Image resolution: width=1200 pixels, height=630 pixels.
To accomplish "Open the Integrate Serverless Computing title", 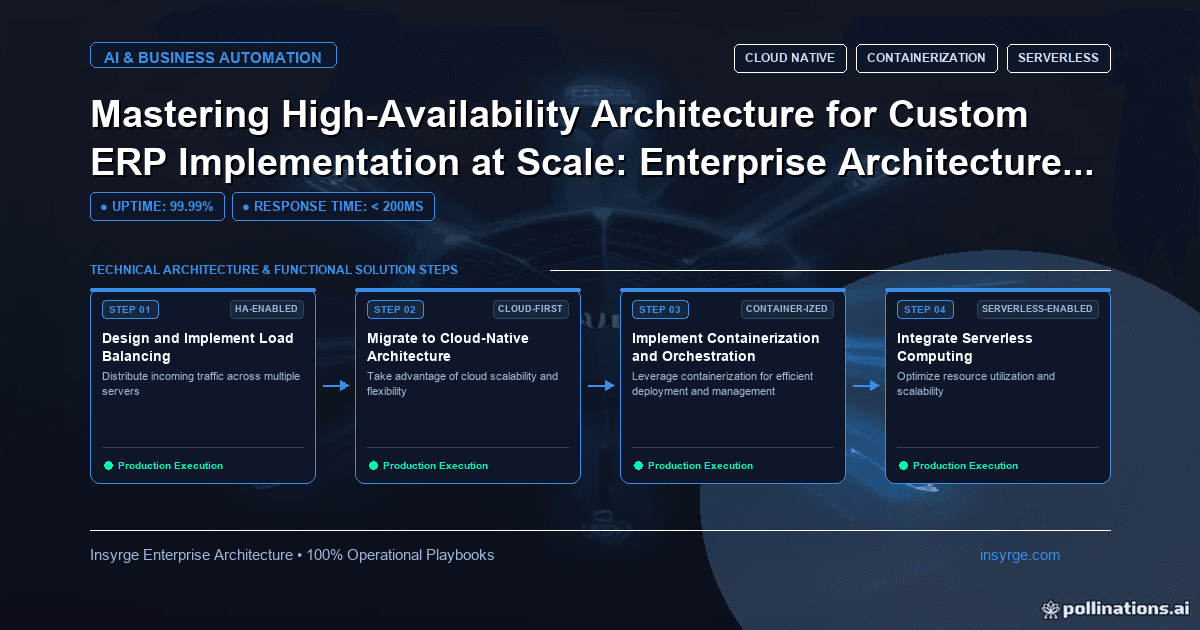I will [965, 347].
